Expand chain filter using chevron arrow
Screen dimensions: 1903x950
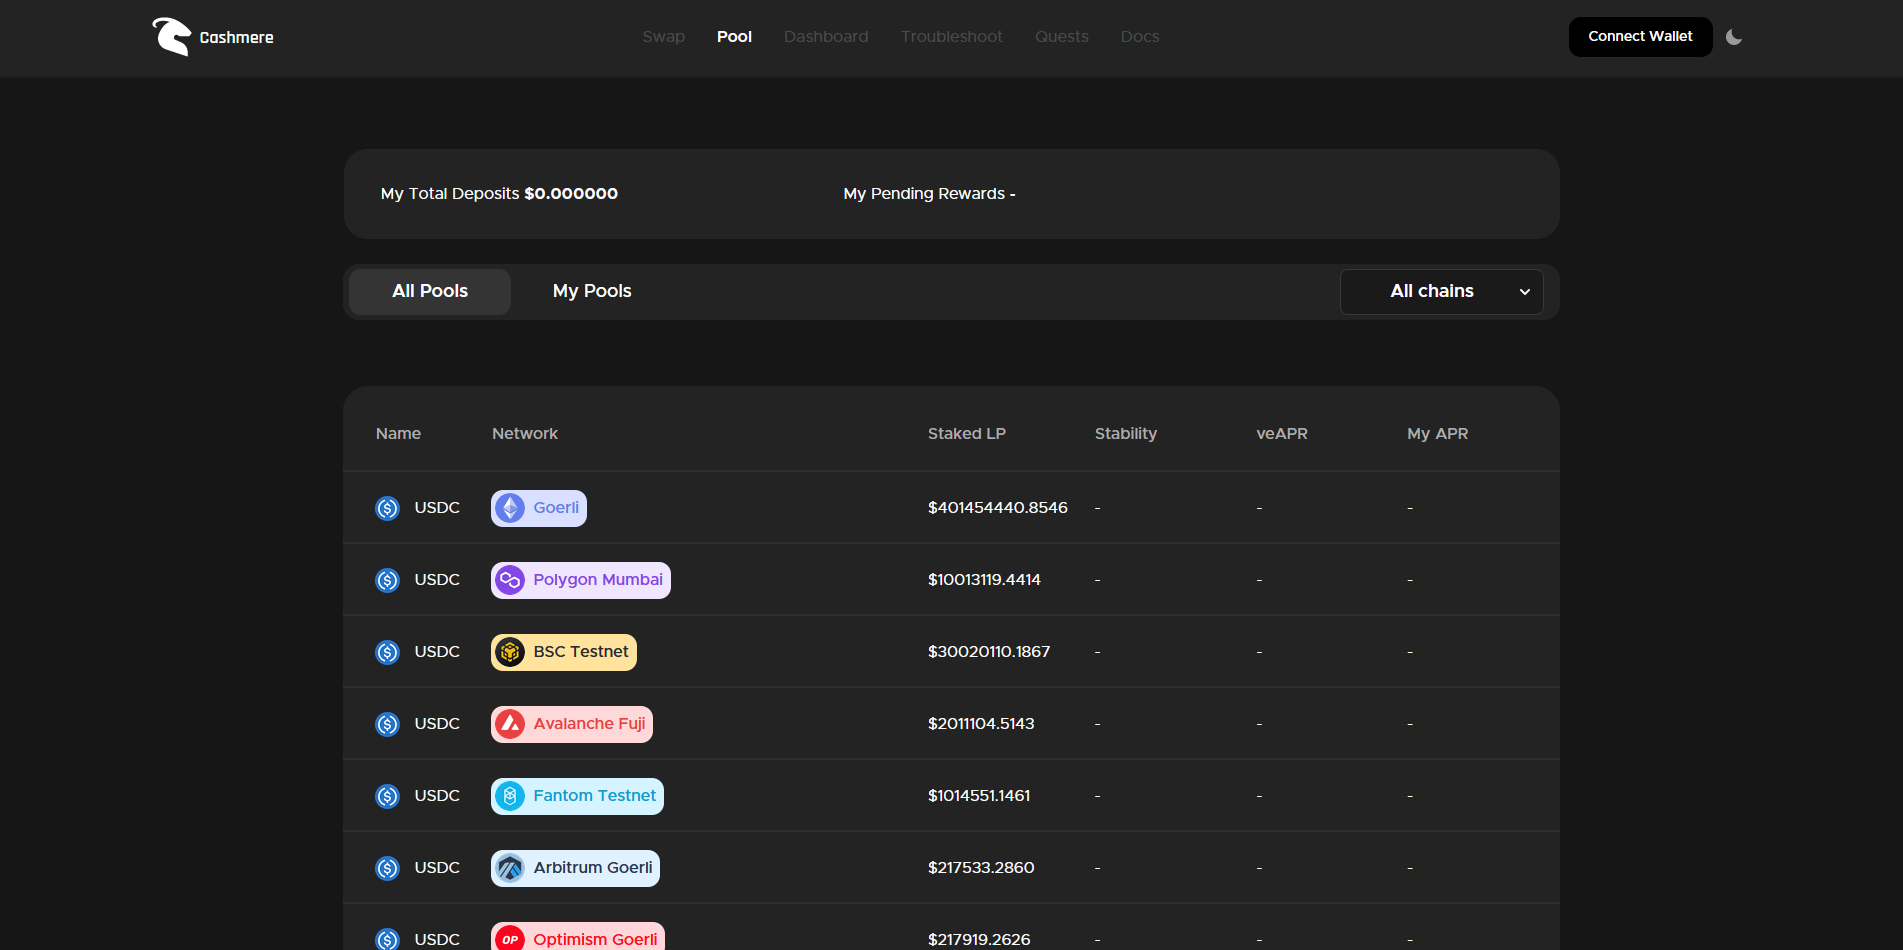coord(1525,292)
